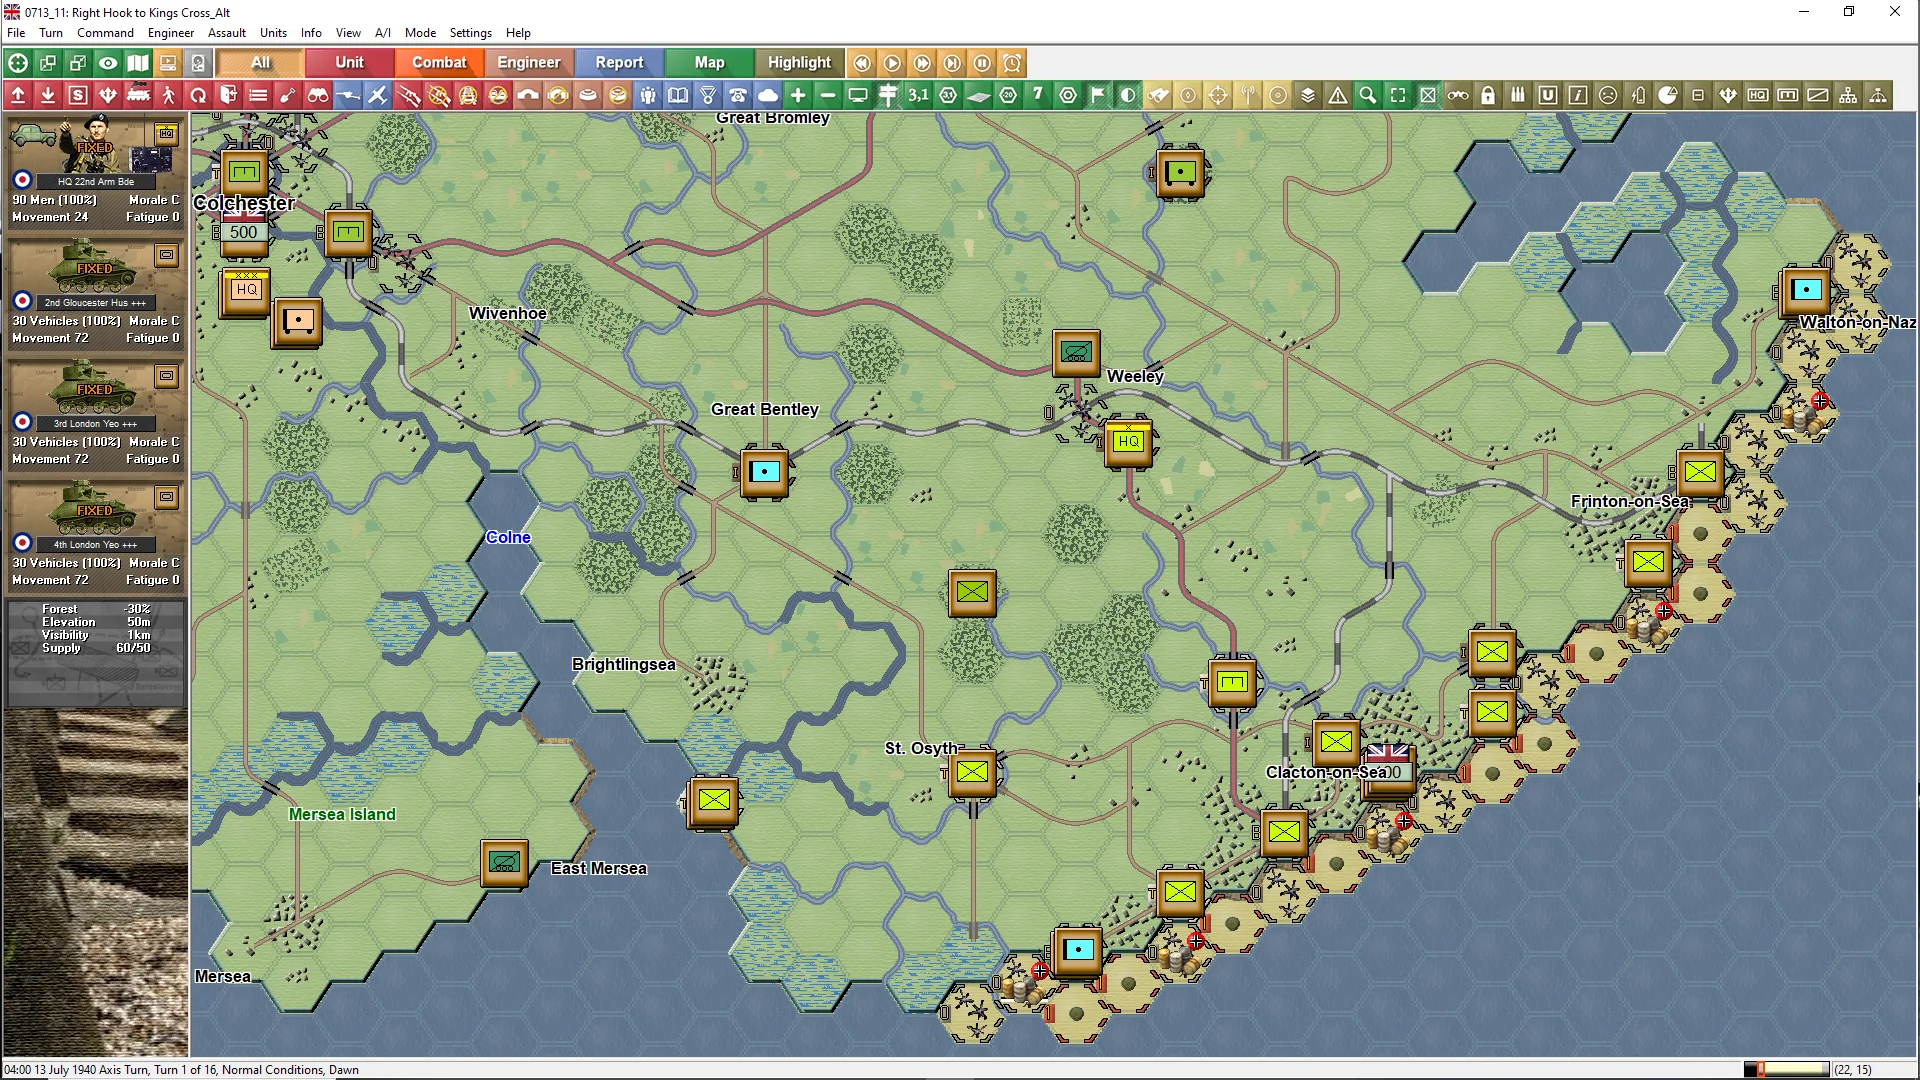Click the frowning face morale highlight icon
Screen dimensions: 1920x1080
click(x=1608, y=95)
